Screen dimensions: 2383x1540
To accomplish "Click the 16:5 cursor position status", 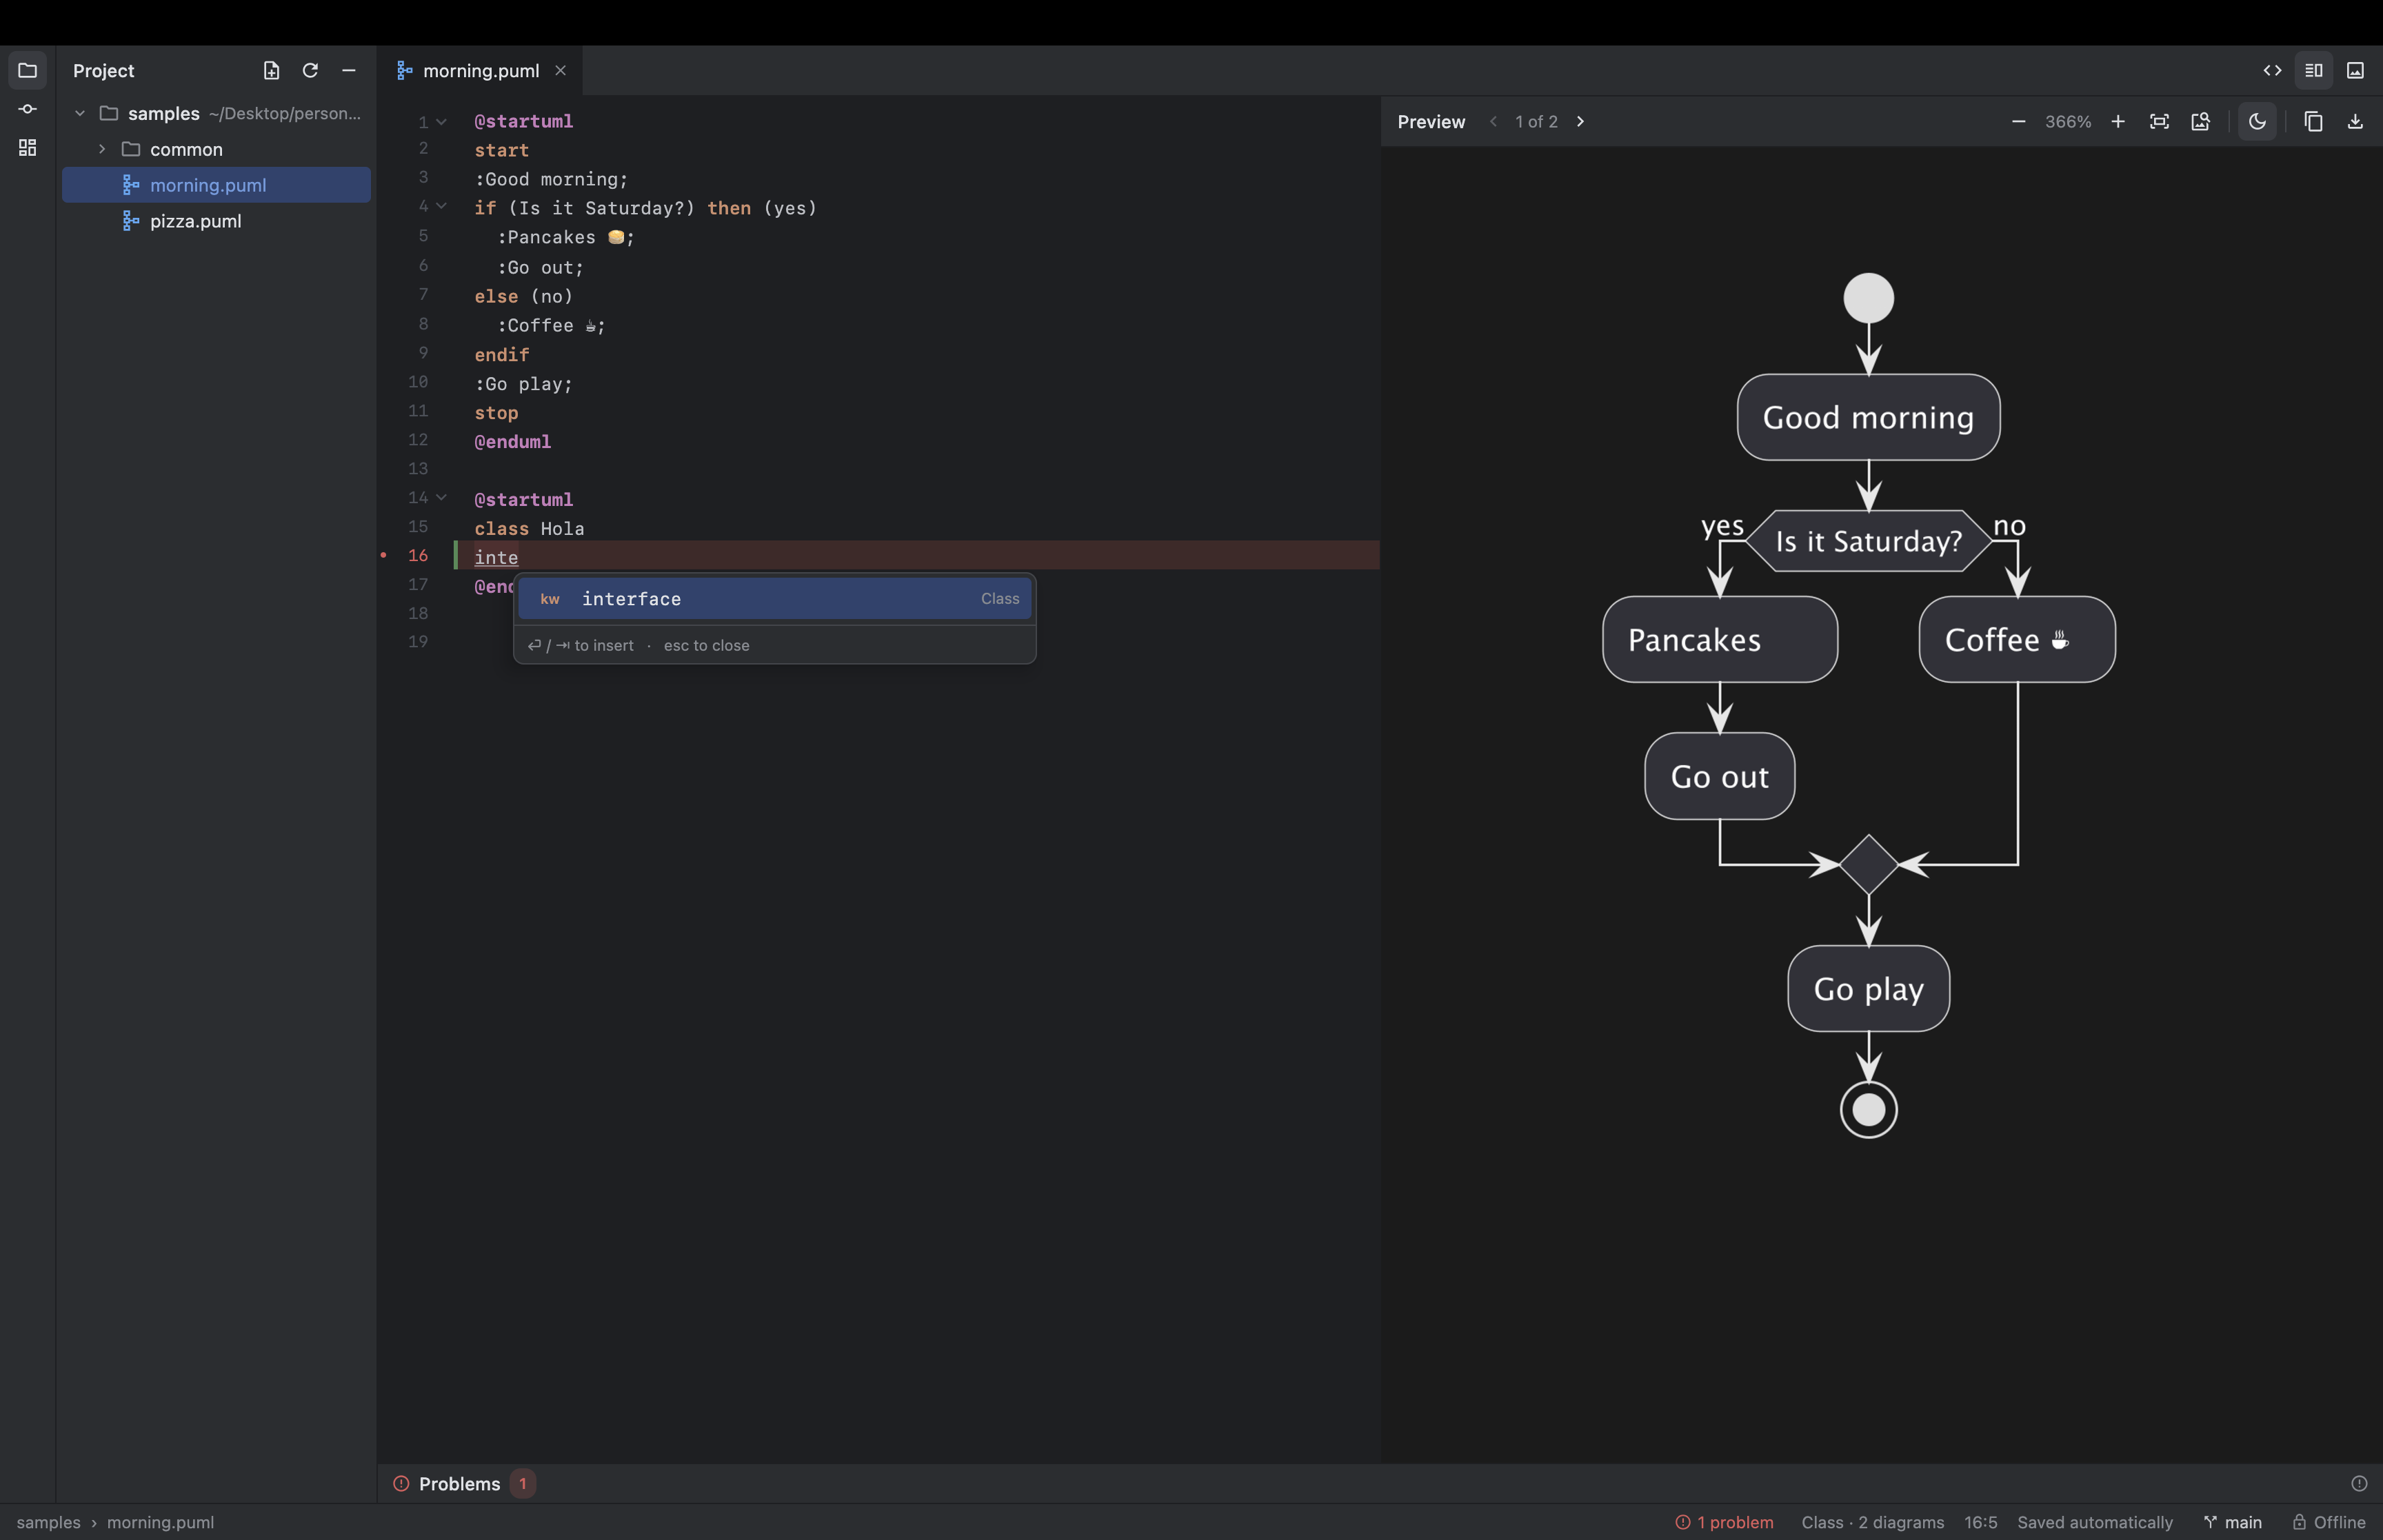I will [x=1980, y=1522].
